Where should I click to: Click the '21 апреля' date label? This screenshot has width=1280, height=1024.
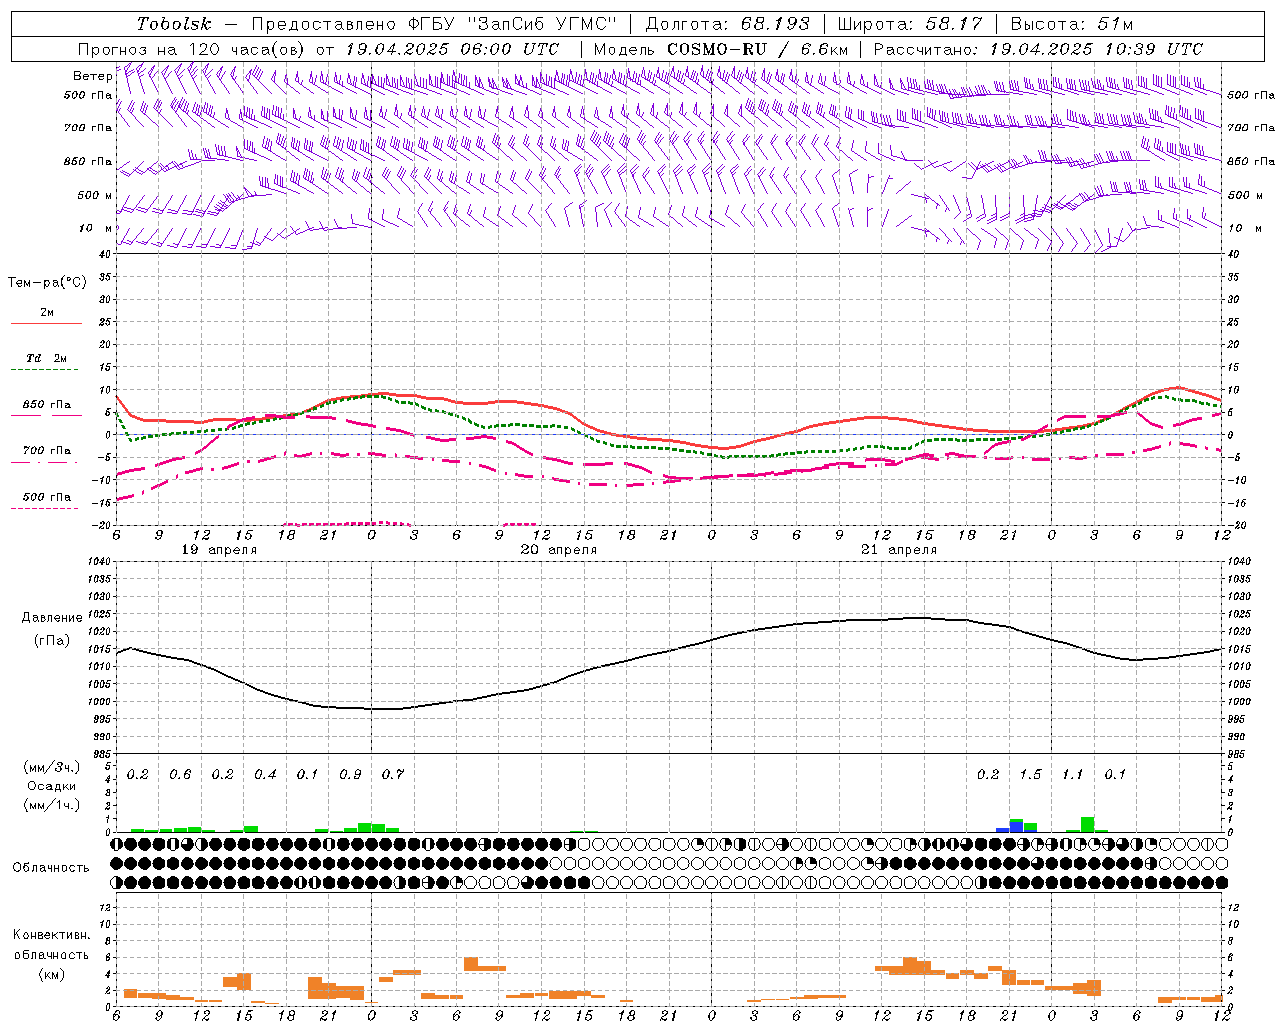pyautogui.click(x=899, y=550)
